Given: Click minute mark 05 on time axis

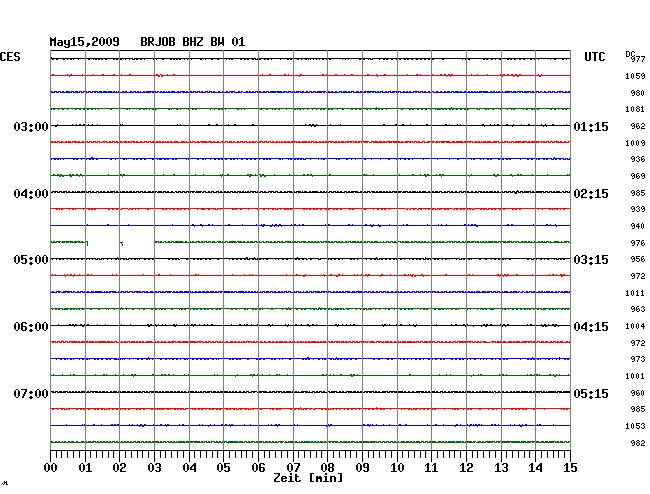Looking at the screenshot, I should point(223,467).
